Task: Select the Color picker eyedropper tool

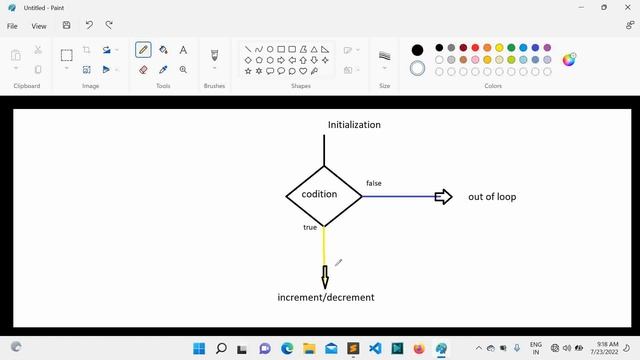Action: click(163, 70)
